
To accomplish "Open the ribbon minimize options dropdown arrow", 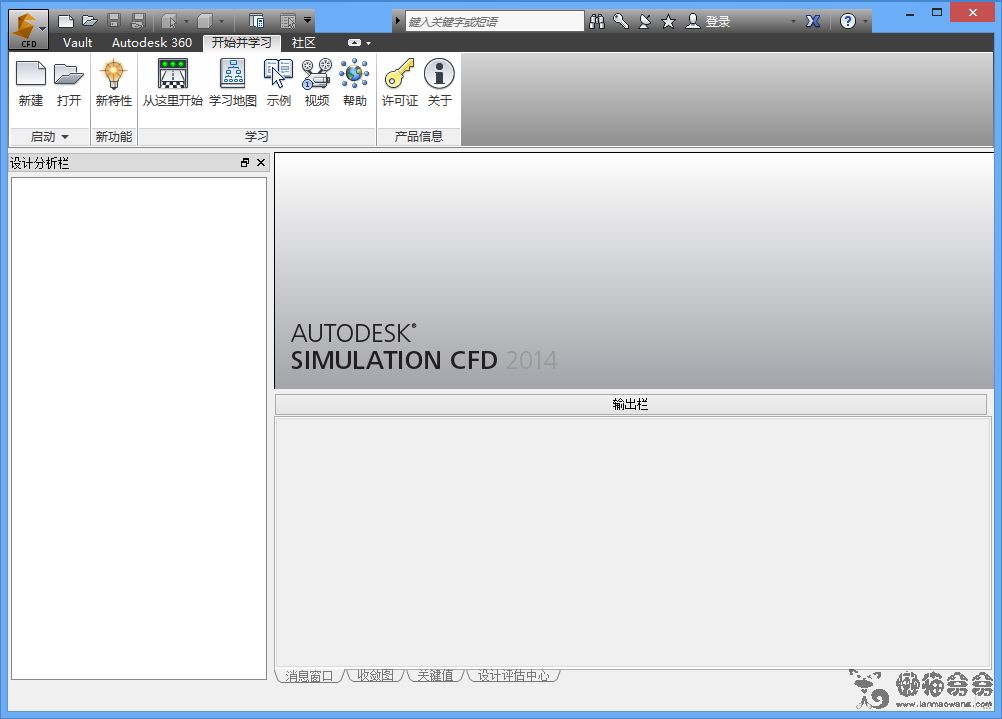I will tap(369, 43).
